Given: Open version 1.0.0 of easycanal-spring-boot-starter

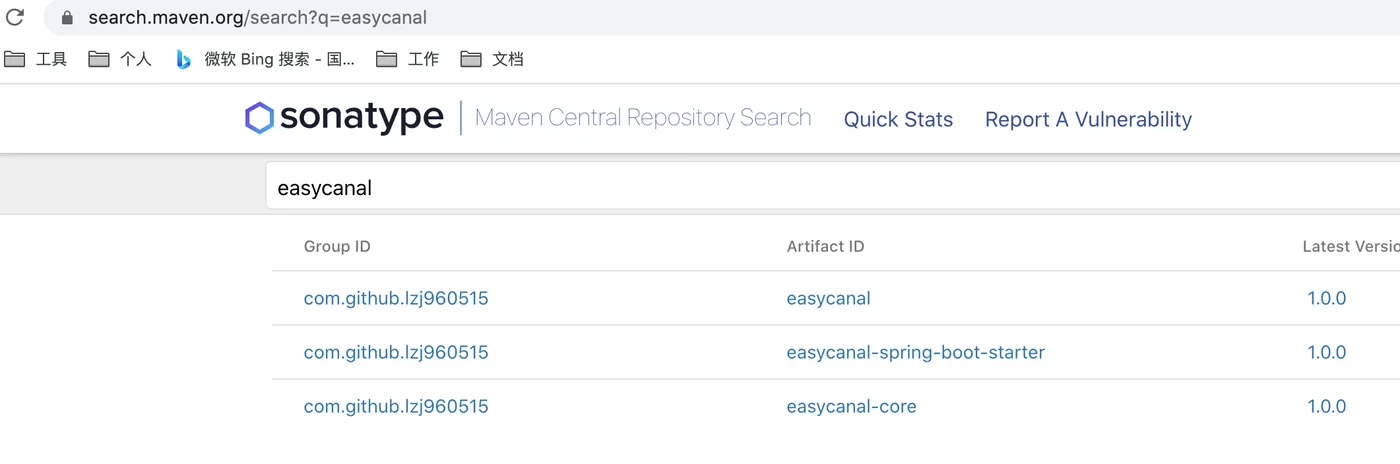Looking at the screenshot, I should click(x=1326, y=352).
